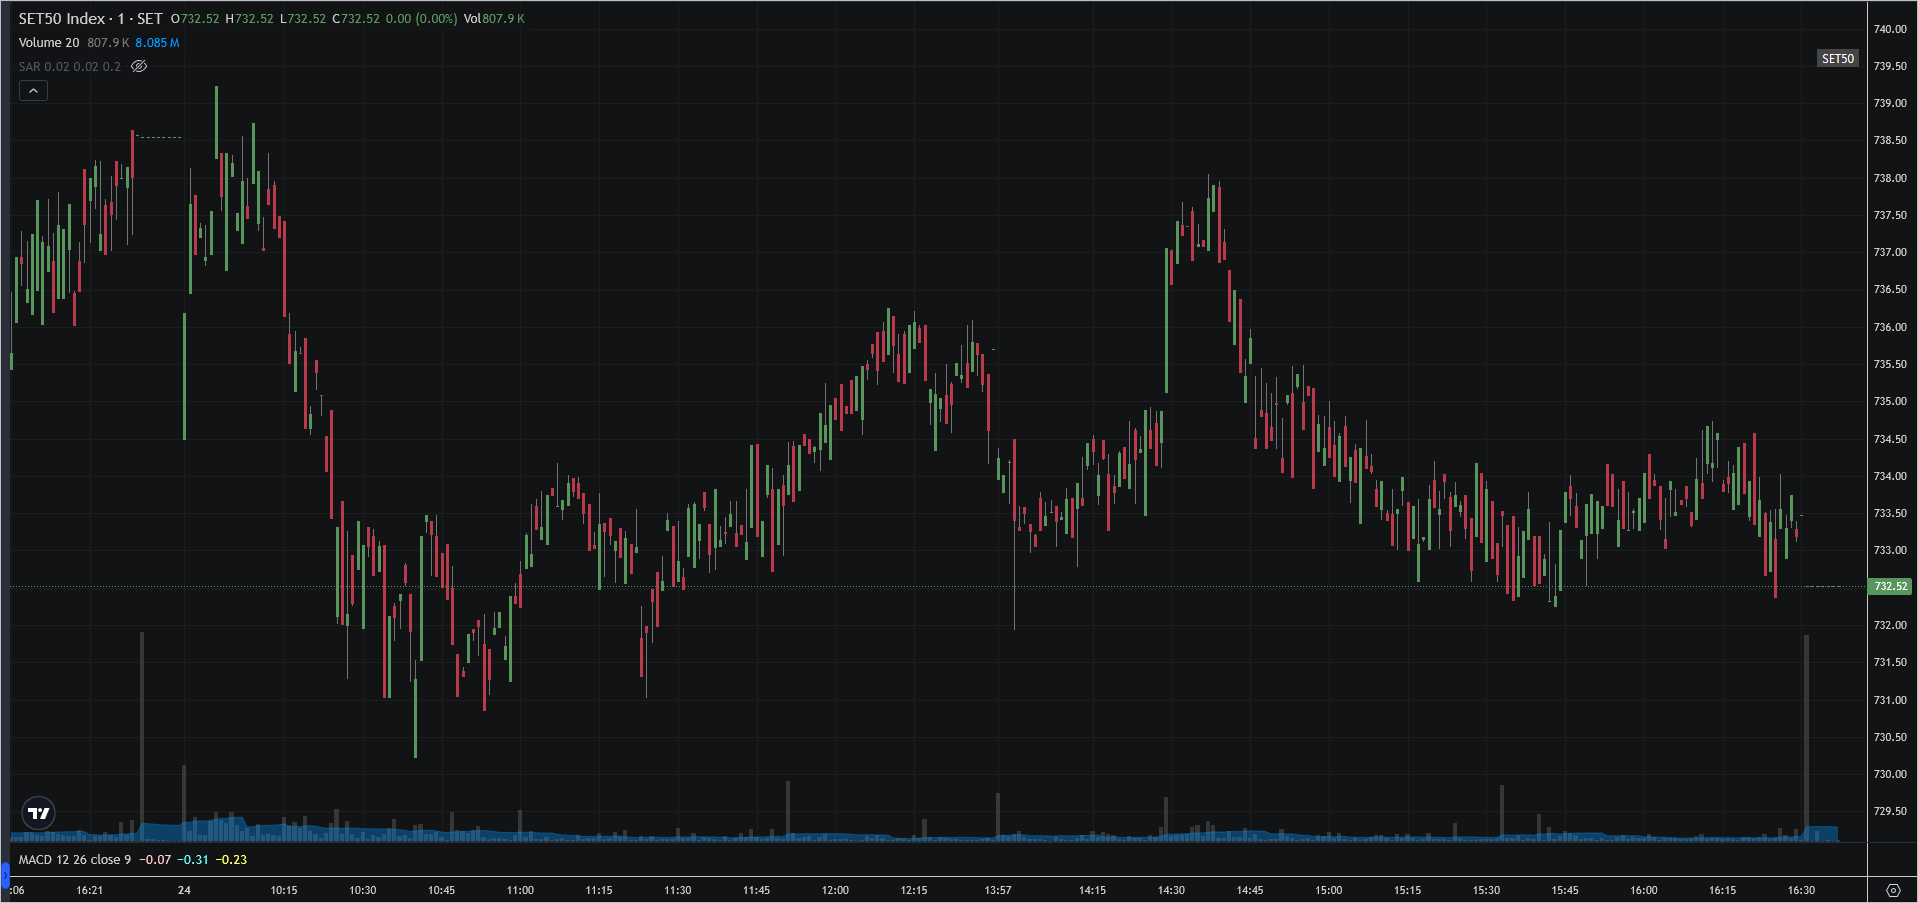Click the SET50 symbol label on price axis
This screenshot has height=903, width=1918.
point(1837,59)
